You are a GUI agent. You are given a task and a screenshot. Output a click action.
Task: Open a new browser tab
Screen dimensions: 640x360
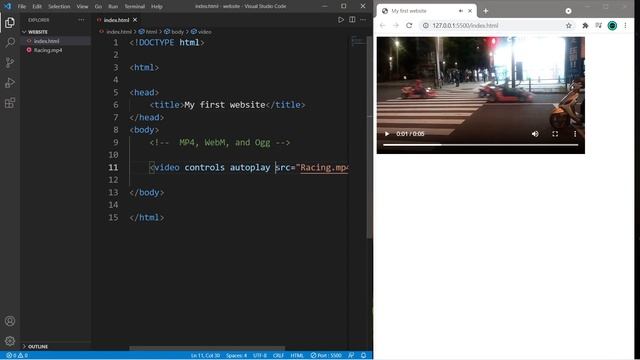(486, 11)
